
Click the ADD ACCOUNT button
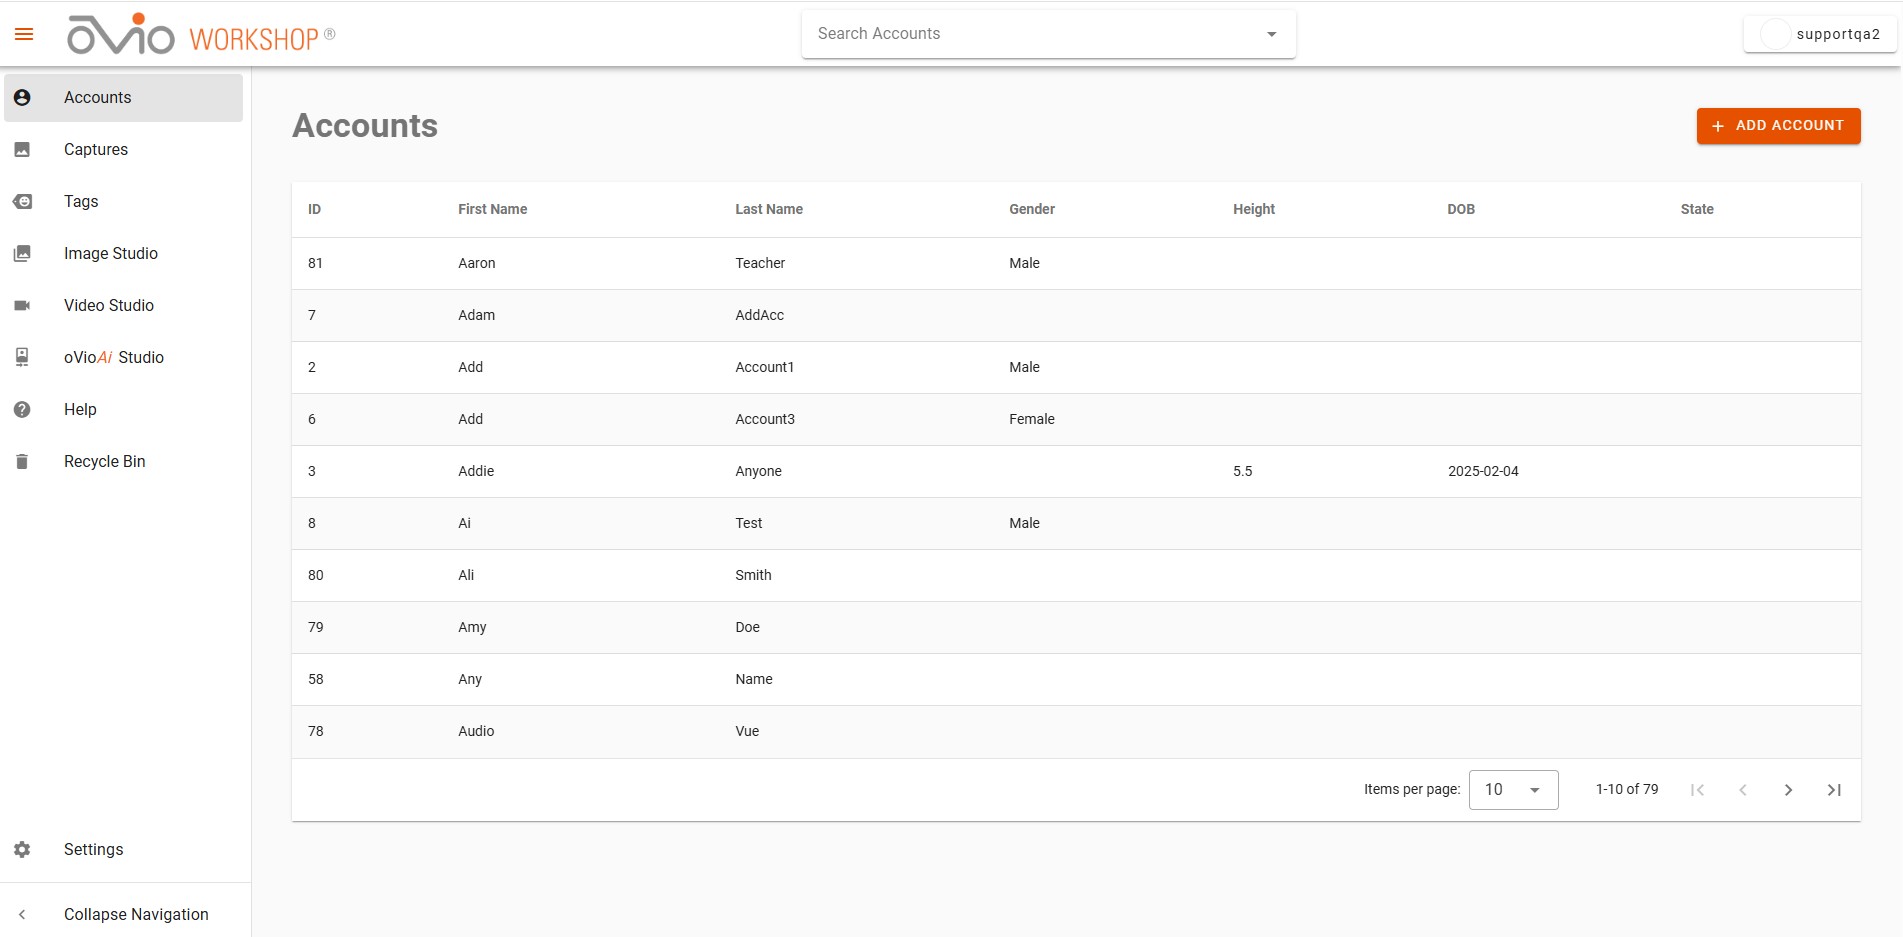pos(1778,126)
